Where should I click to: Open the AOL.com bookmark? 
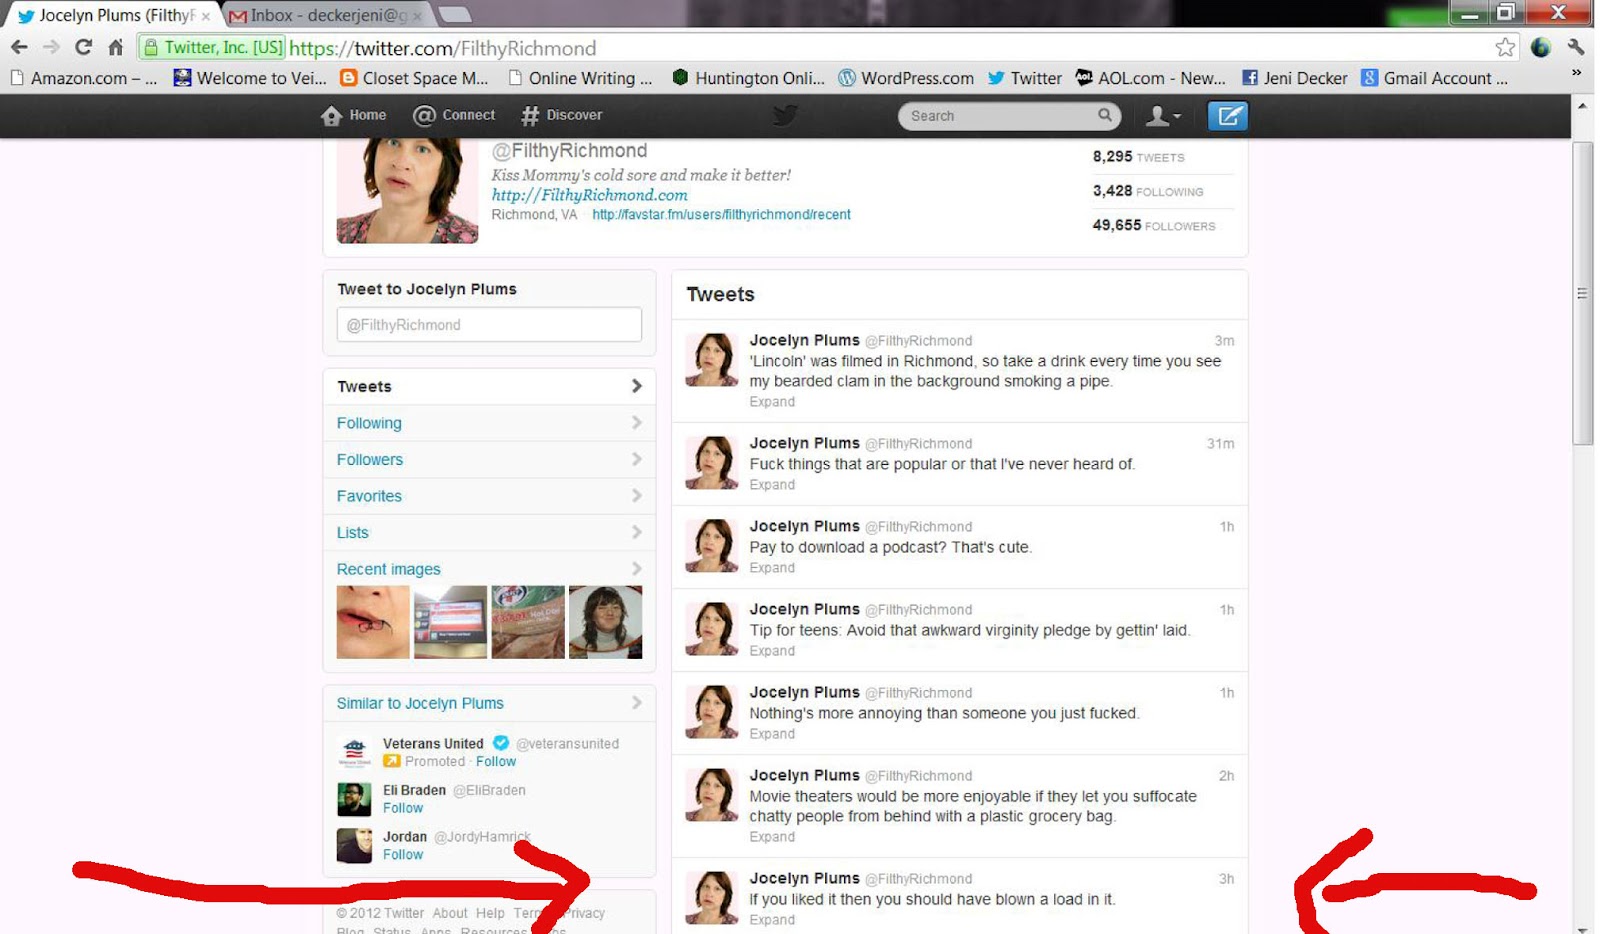(1150, 78)
